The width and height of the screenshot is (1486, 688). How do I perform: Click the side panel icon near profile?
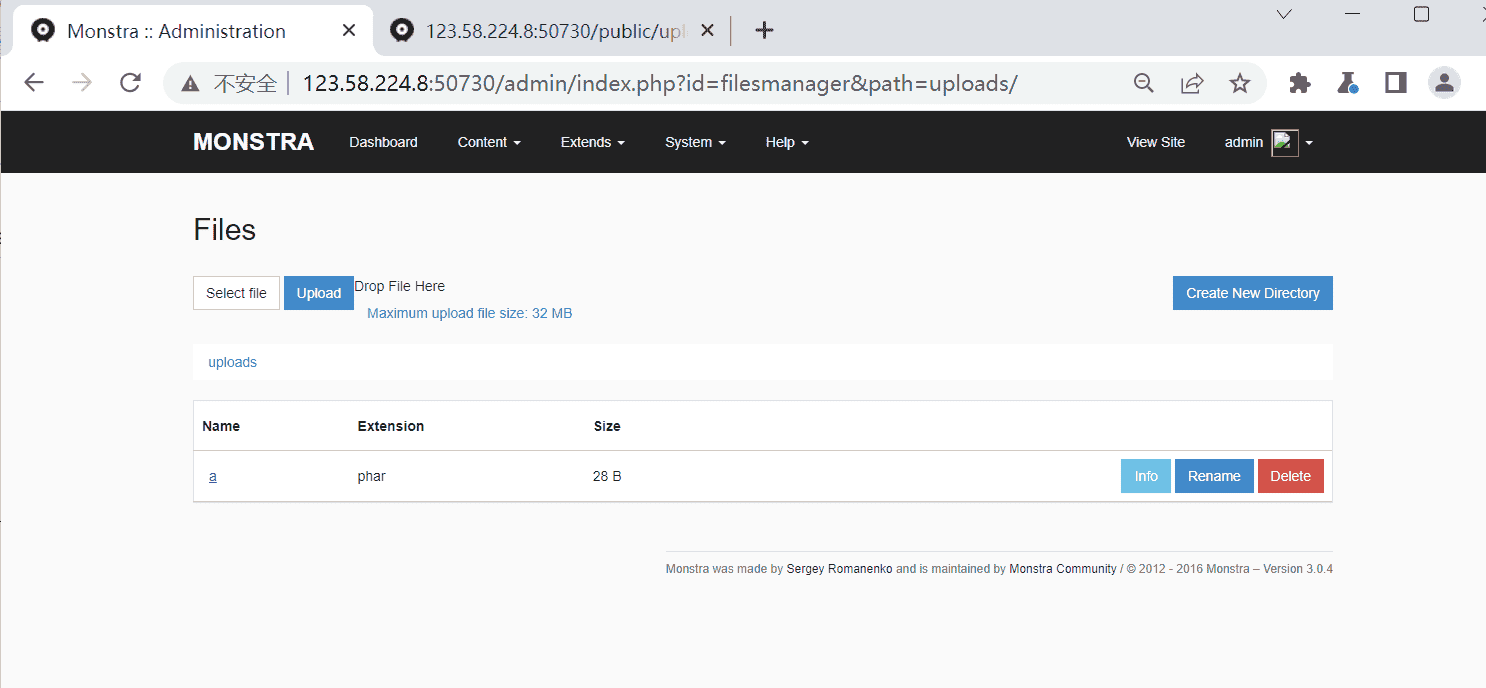pyautogui.click(x=1395, y=83)
